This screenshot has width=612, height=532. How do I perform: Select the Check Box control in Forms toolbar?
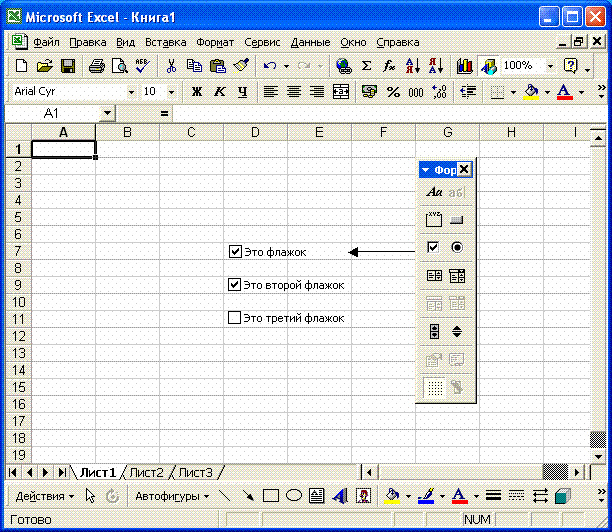pyautogui.click(x=434, y=247)
